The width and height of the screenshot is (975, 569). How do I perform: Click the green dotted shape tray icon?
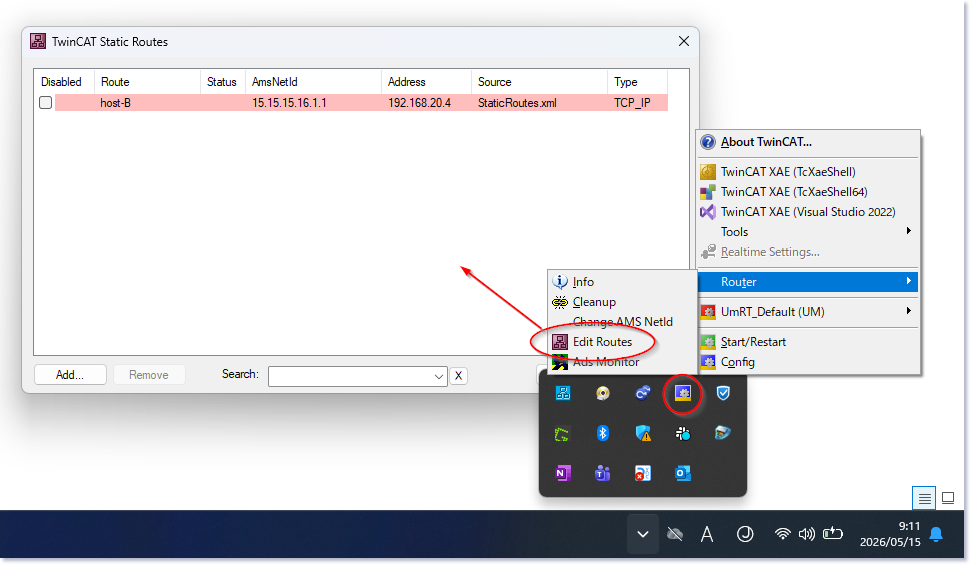pos(563,433)
